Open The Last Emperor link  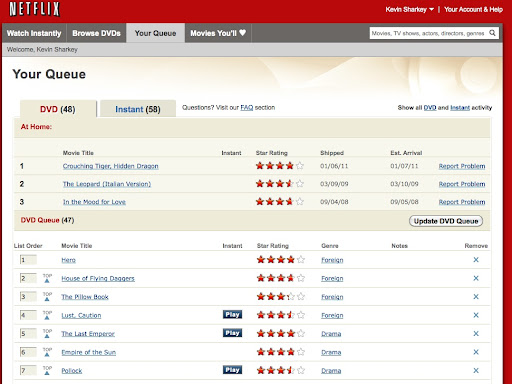click(88, 334)
